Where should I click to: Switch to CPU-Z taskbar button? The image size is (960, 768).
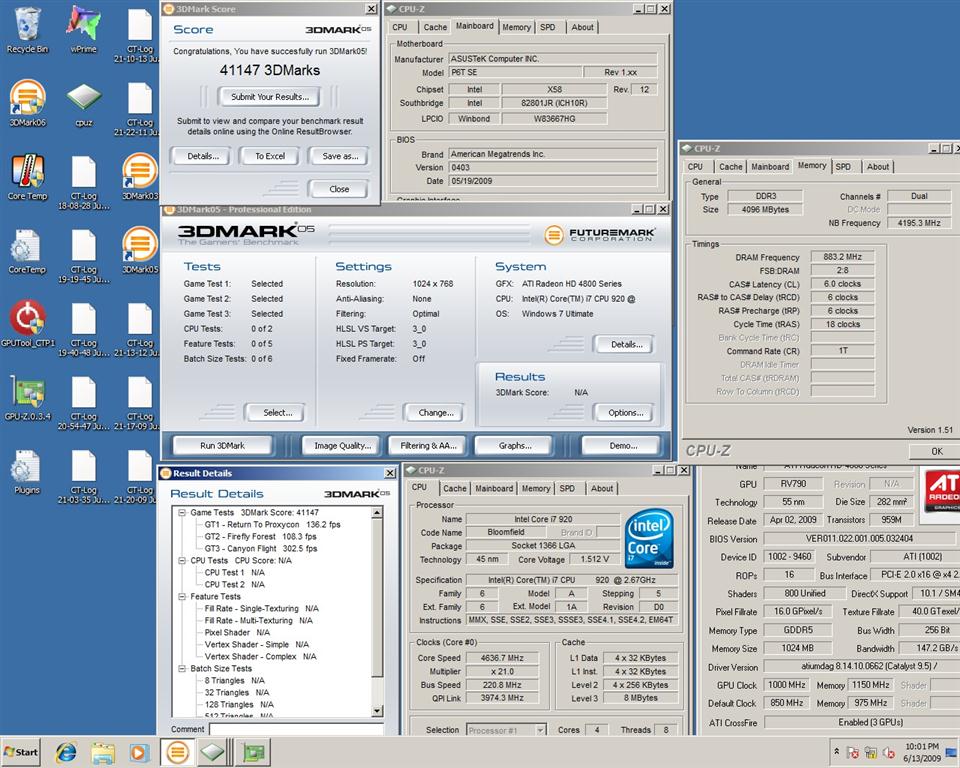(x=216, y=752)
